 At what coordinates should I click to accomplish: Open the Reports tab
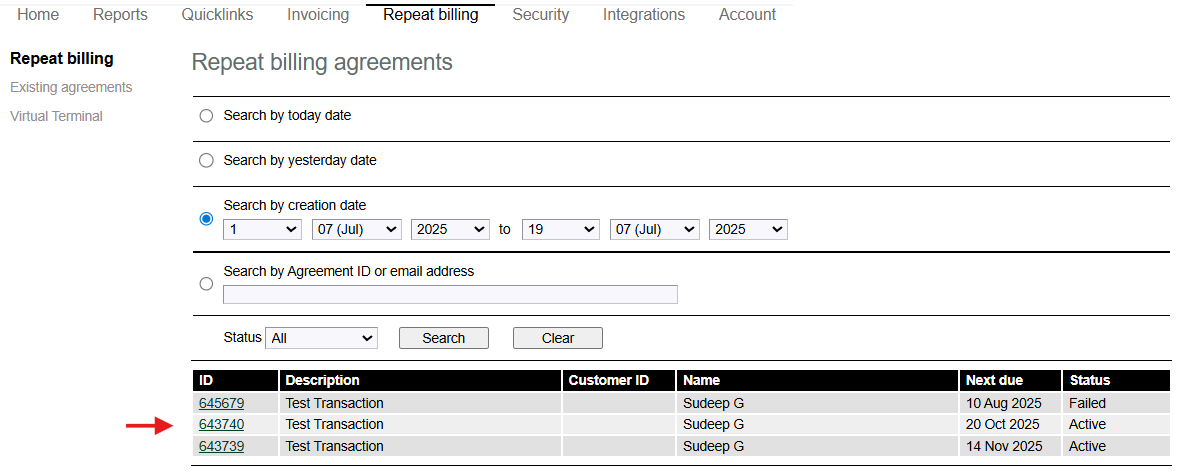click(120, 15)
